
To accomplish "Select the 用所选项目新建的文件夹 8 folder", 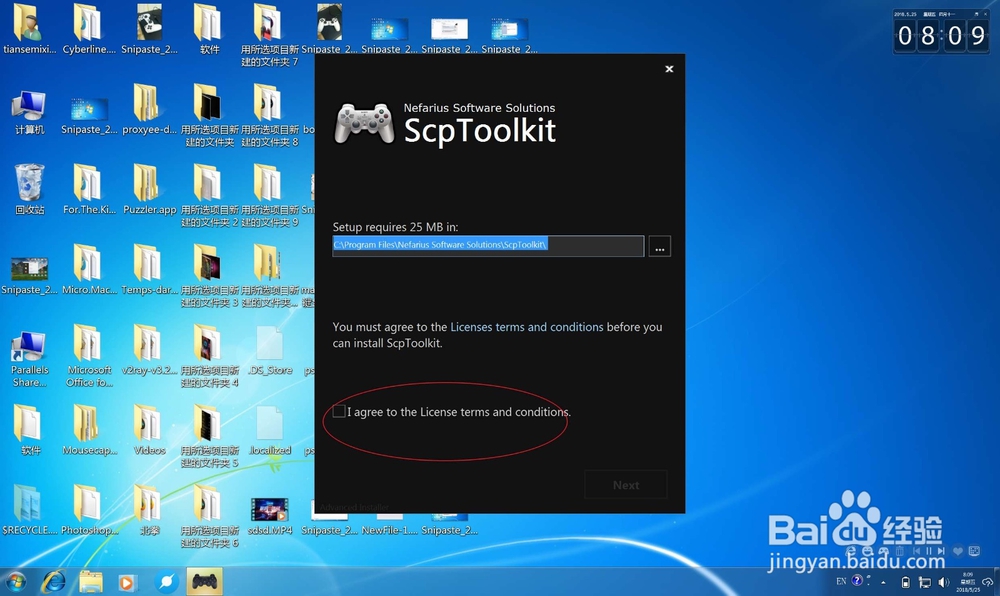I will [270, 116].
